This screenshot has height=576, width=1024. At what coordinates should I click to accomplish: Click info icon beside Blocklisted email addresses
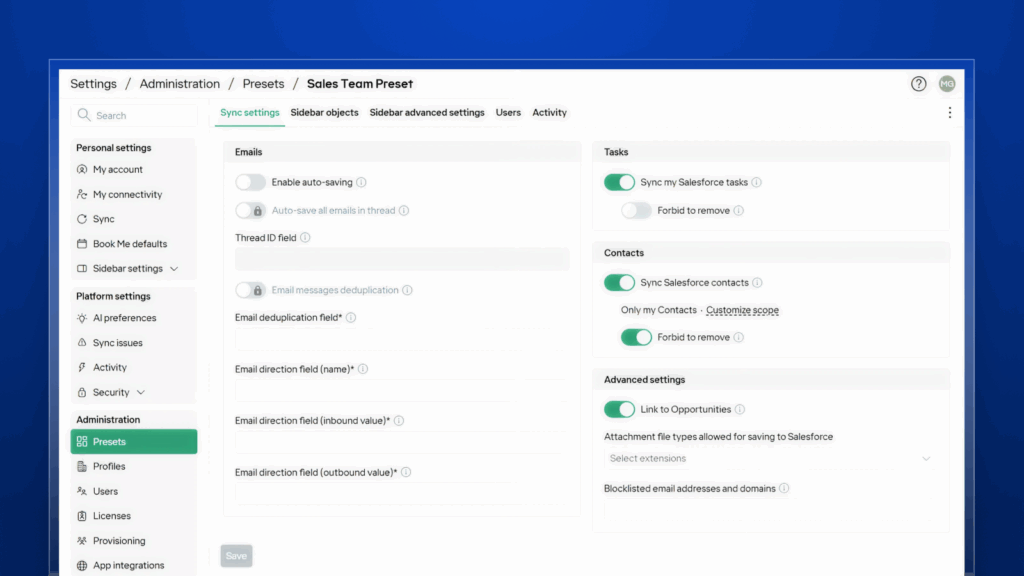(784, 489)
